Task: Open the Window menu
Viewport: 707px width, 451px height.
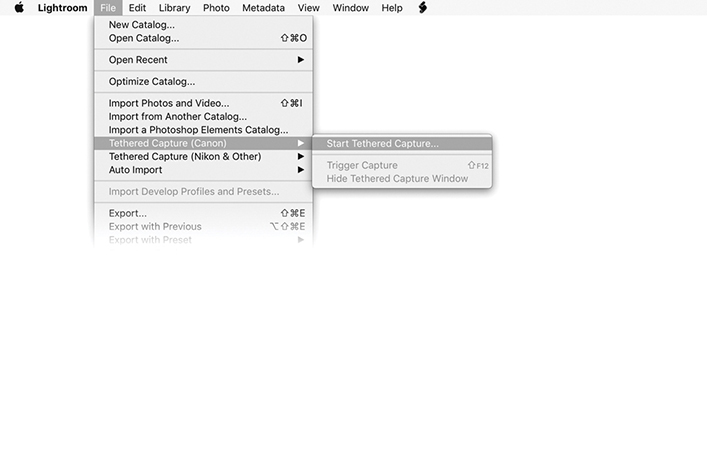Action: [350, 8]
